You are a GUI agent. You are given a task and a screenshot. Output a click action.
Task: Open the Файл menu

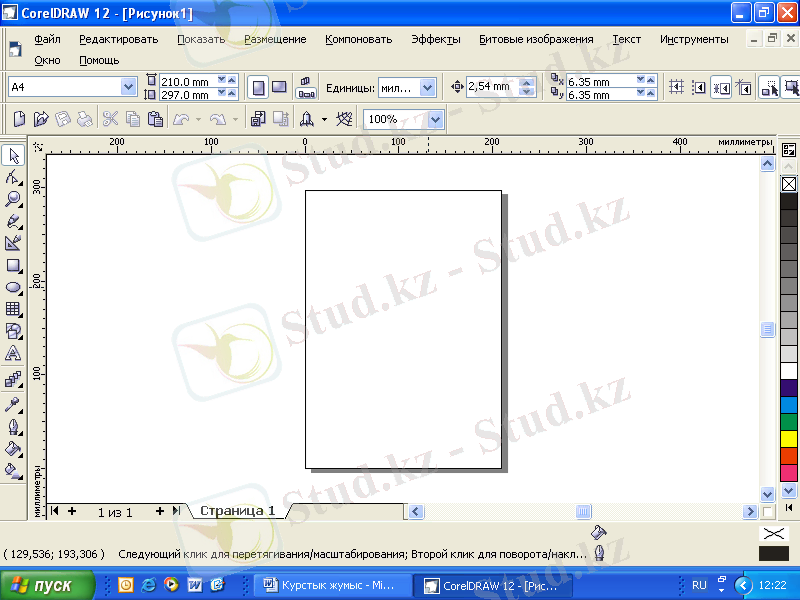47,39
